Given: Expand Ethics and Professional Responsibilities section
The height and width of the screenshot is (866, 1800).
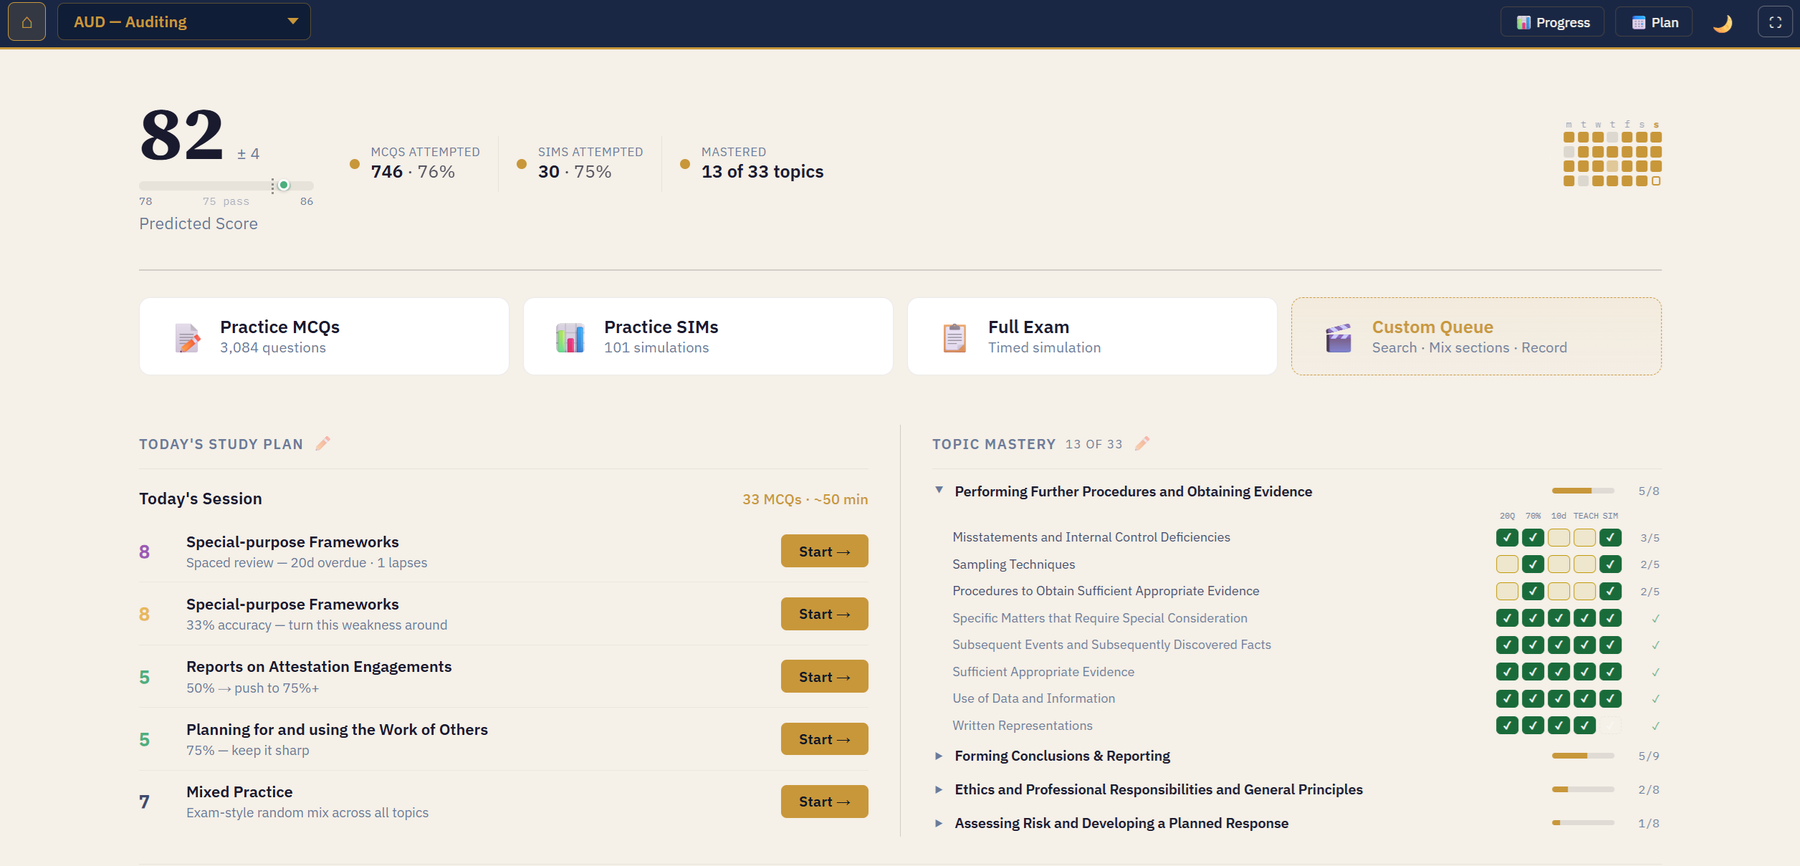Looking at the screenshot, I should click(x=938, y=789).
